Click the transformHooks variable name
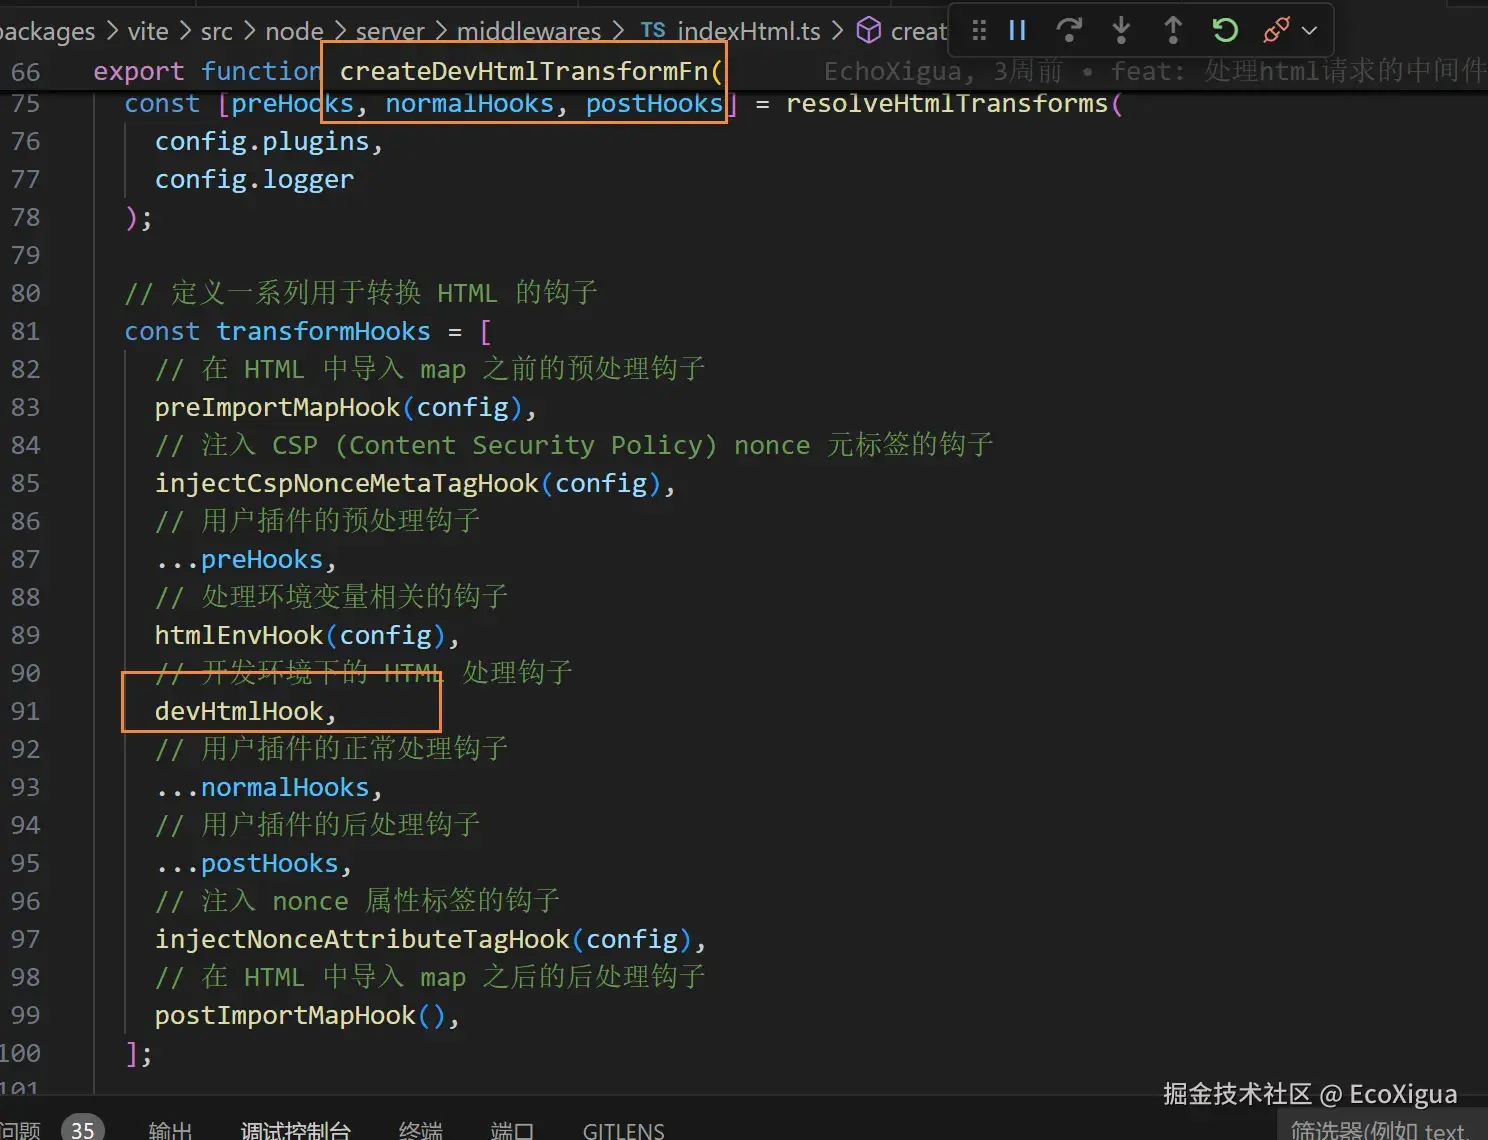 [x=323, y=332]
